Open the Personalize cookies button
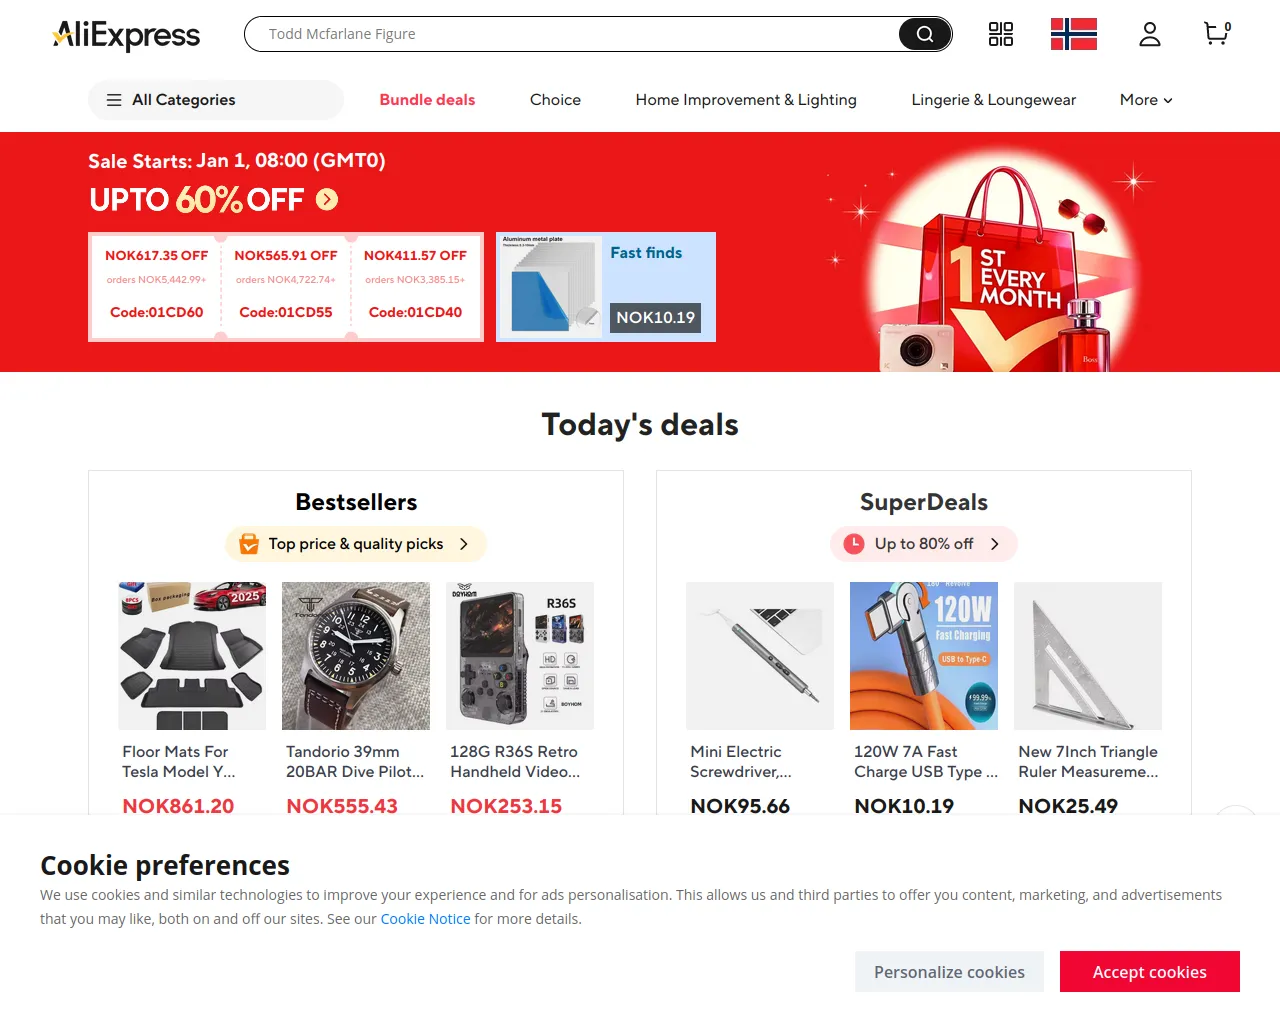This screenshot has width=1280, height=1024. coord(949,972)
